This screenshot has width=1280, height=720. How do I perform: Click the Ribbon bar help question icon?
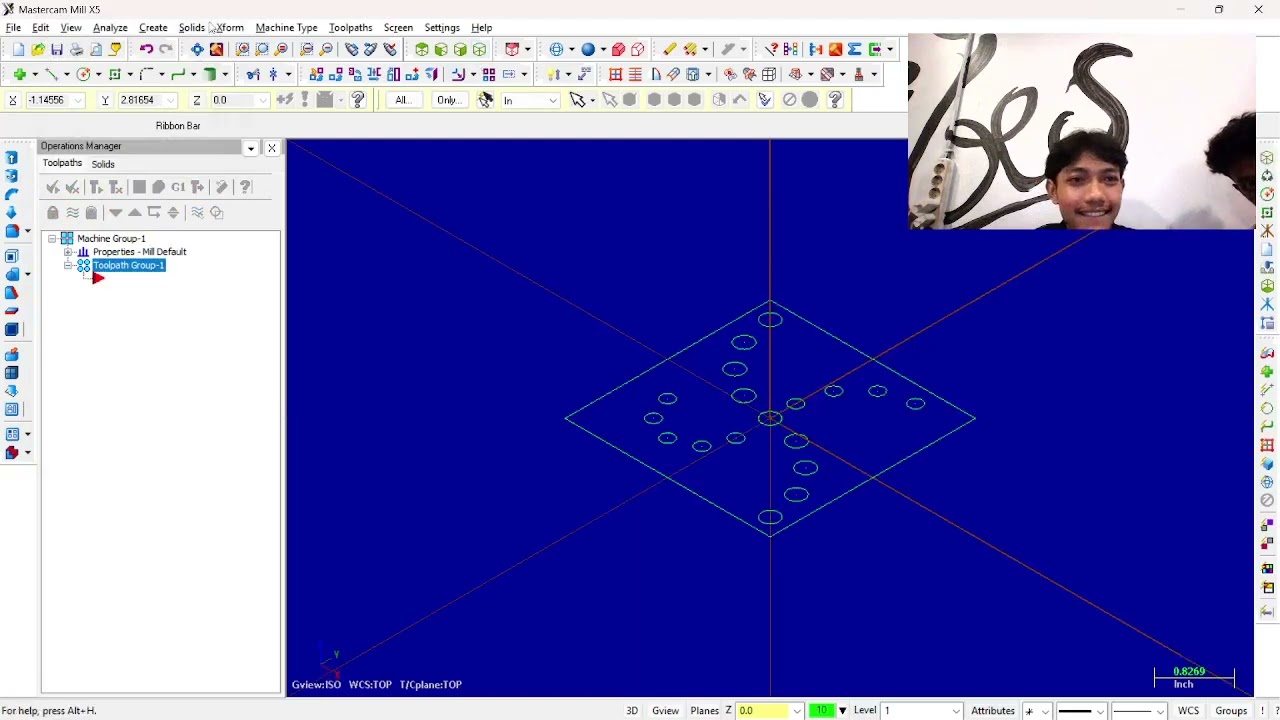pyautogui.click(x=358, y=100)
